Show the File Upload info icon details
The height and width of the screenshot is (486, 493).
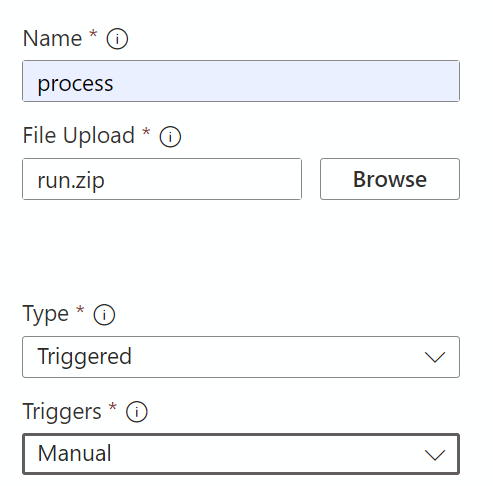click(170, 136)
